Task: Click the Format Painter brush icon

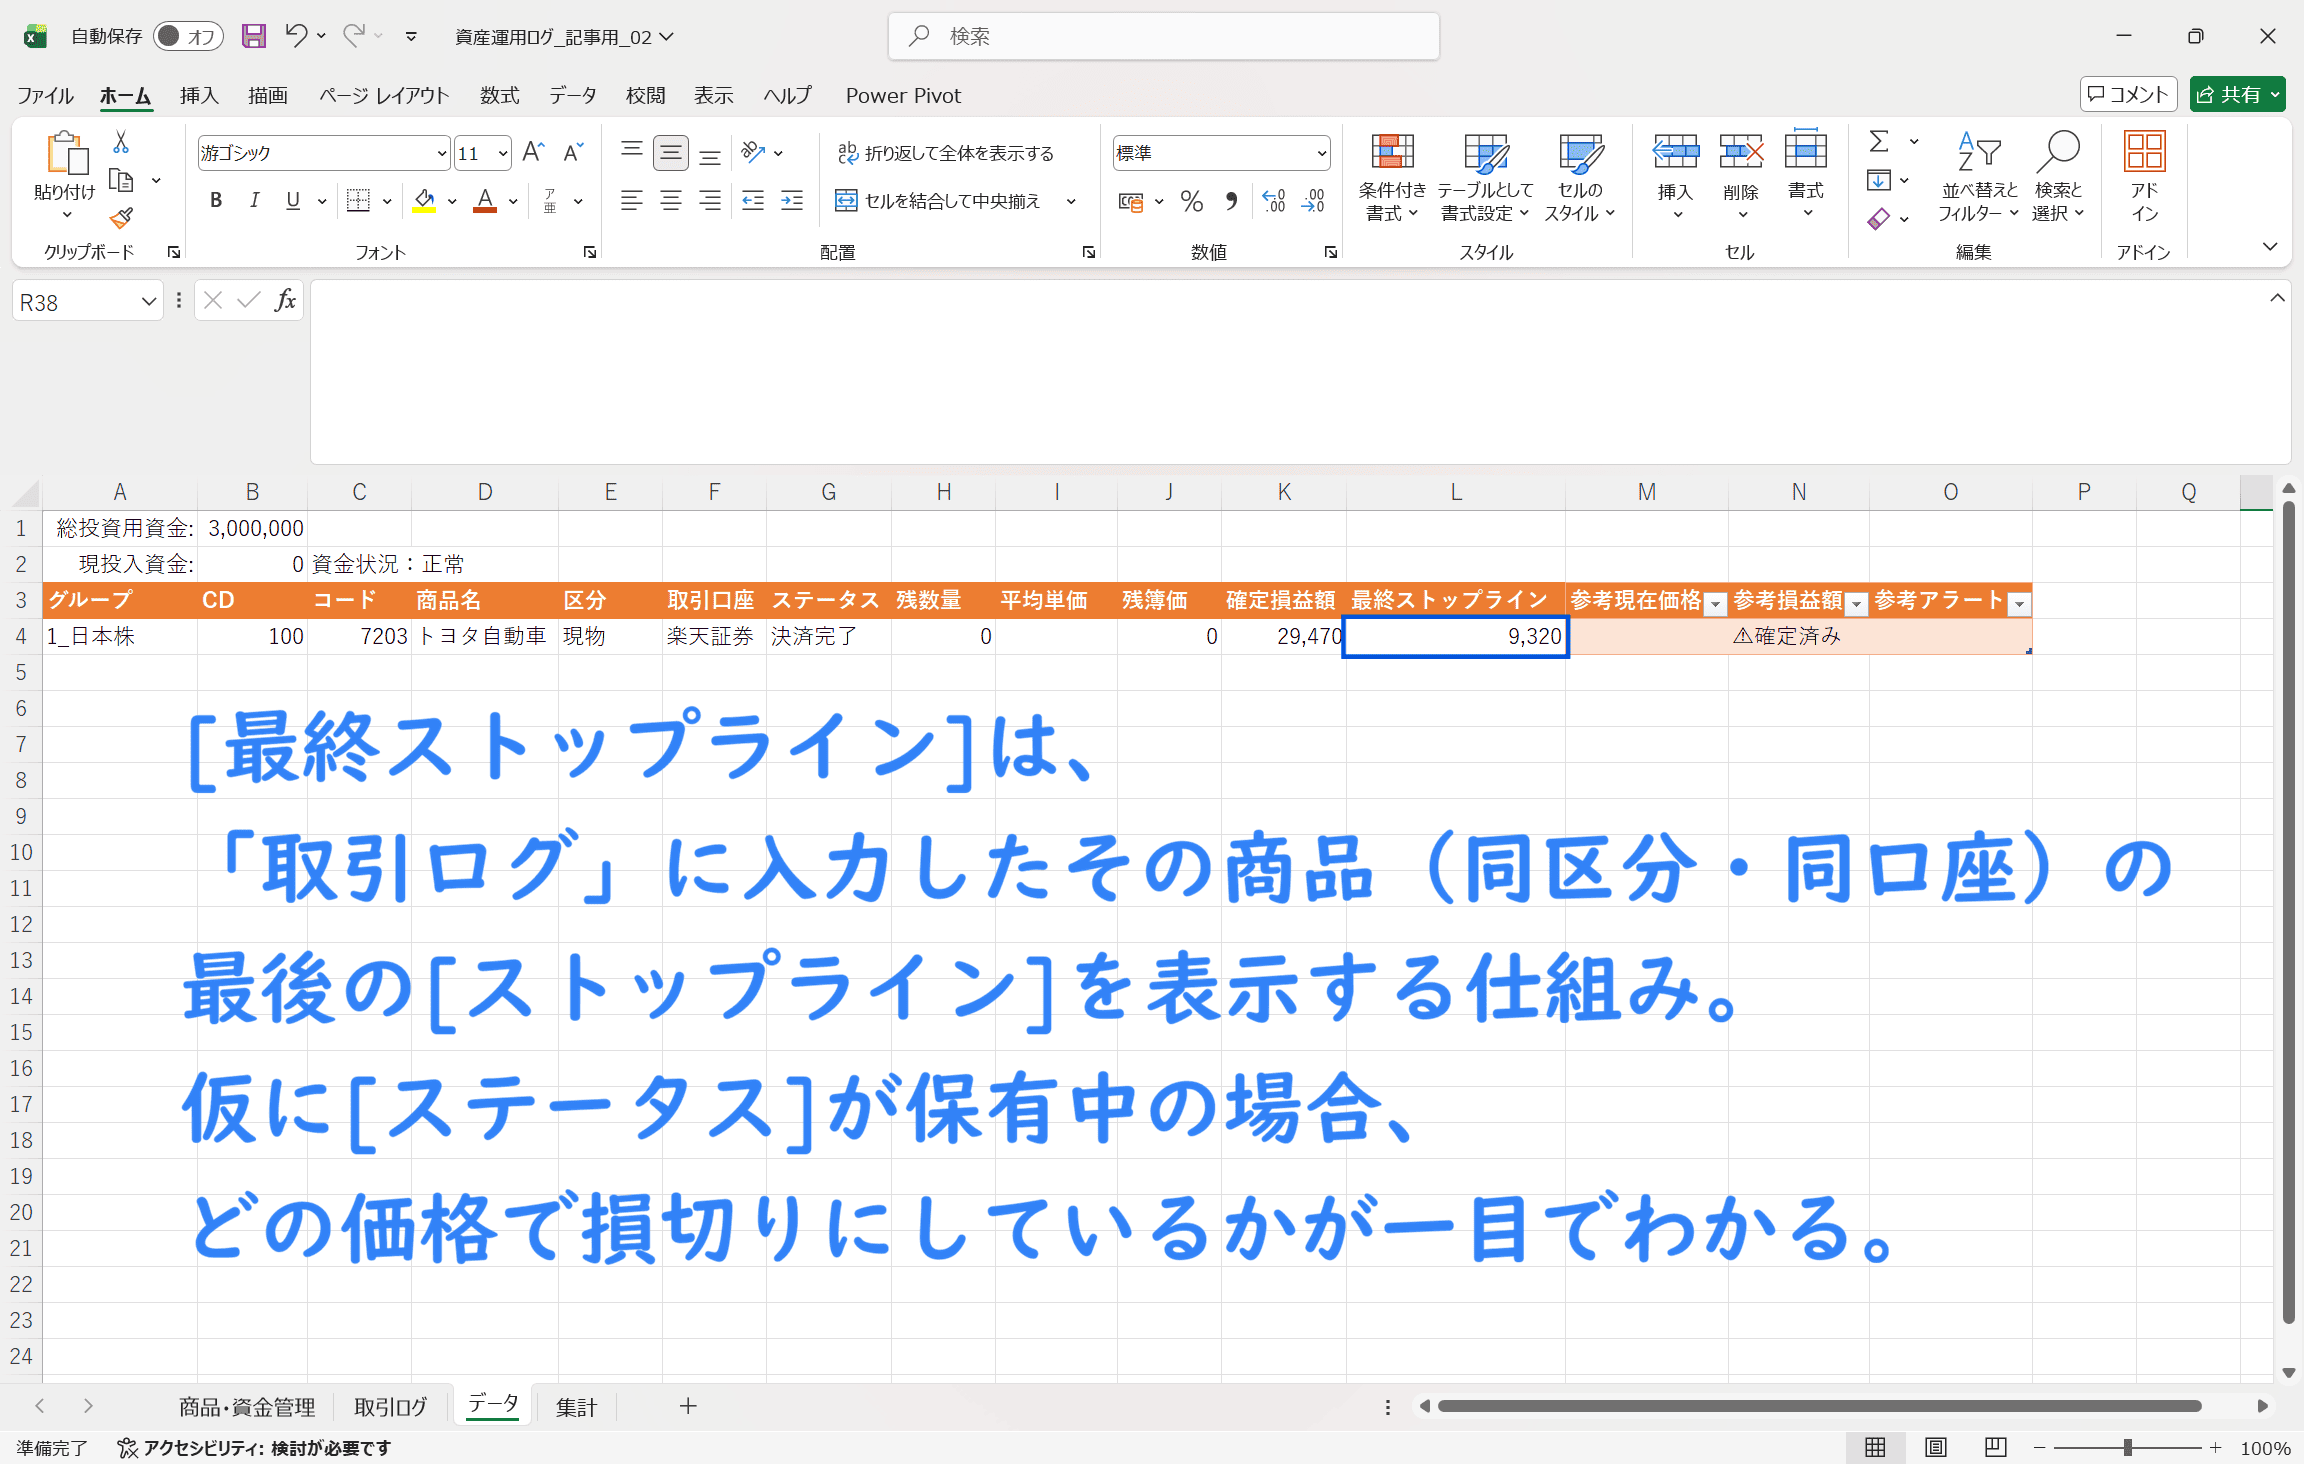Action: point(121,218)
